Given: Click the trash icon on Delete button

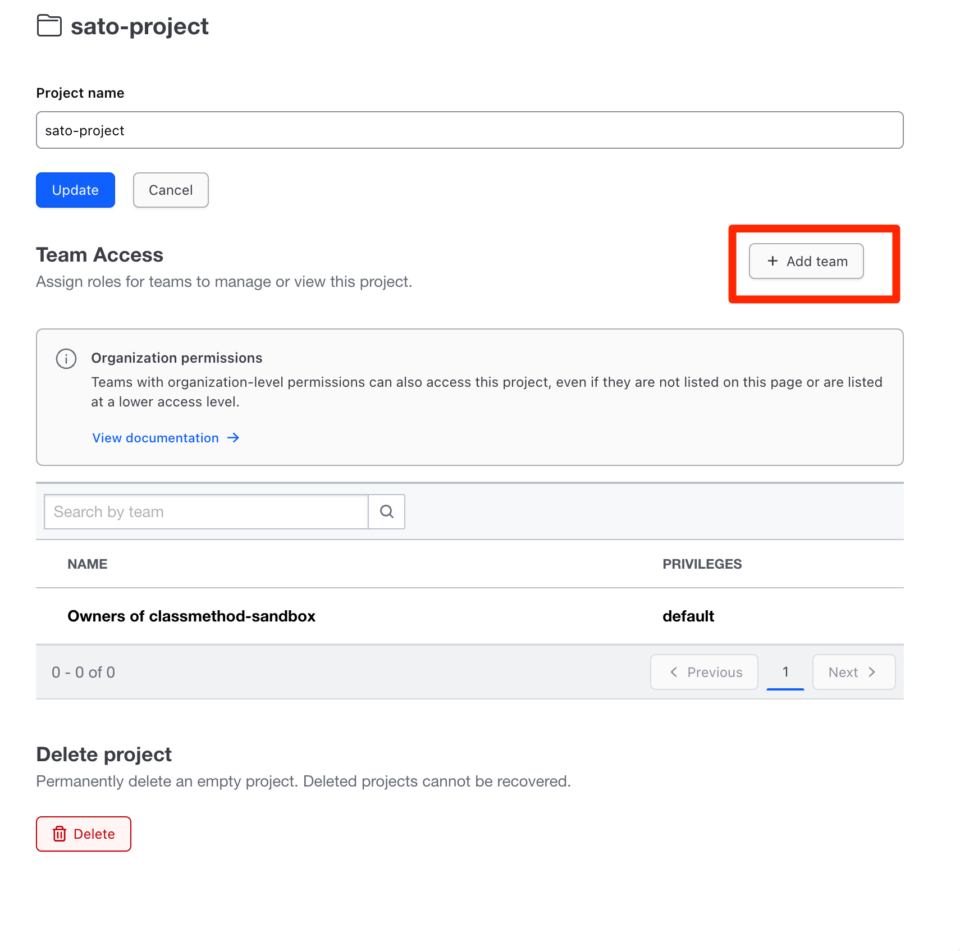Looking at the screenshot, I should (59, 833).
